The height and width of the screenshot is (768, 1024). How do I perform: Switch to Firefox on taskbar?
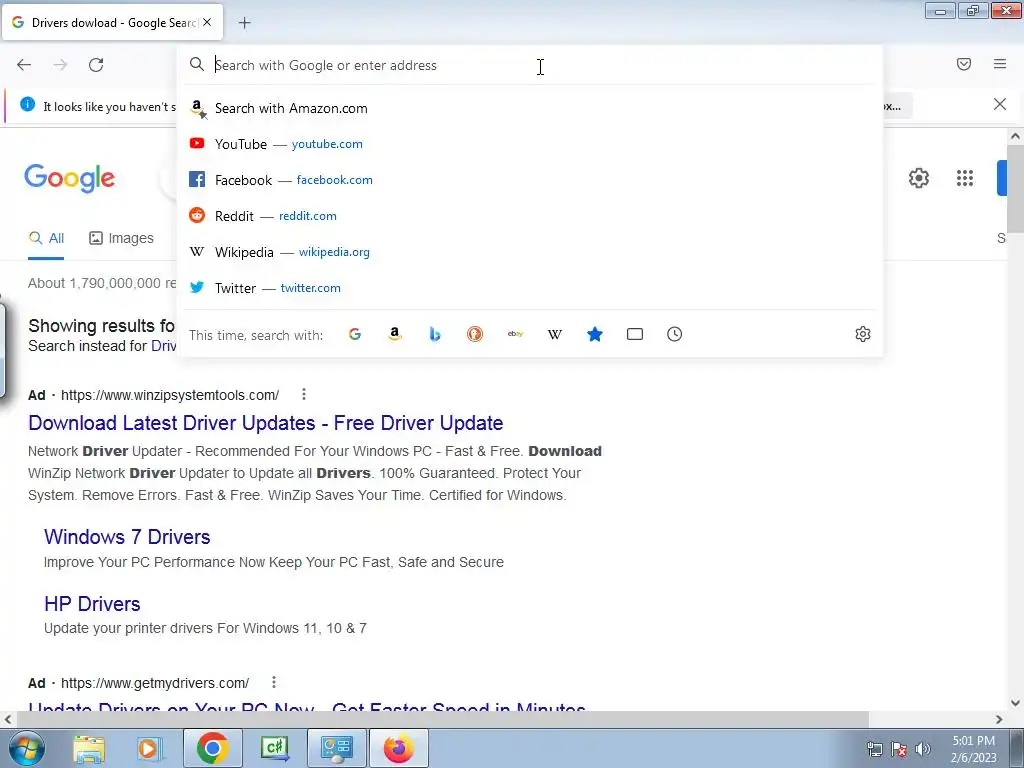[x=399, y=748]
